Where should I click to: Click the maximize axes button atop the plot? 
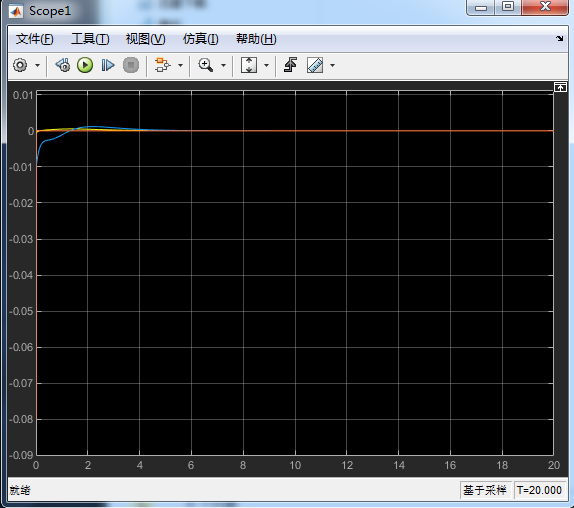[x=560, y=87]
